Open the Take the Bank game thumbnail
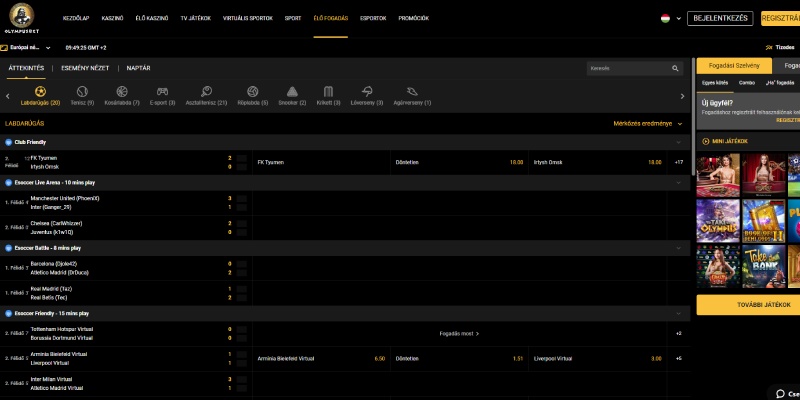The height and width of the screenshot is (400, 800). click(763, 266)
